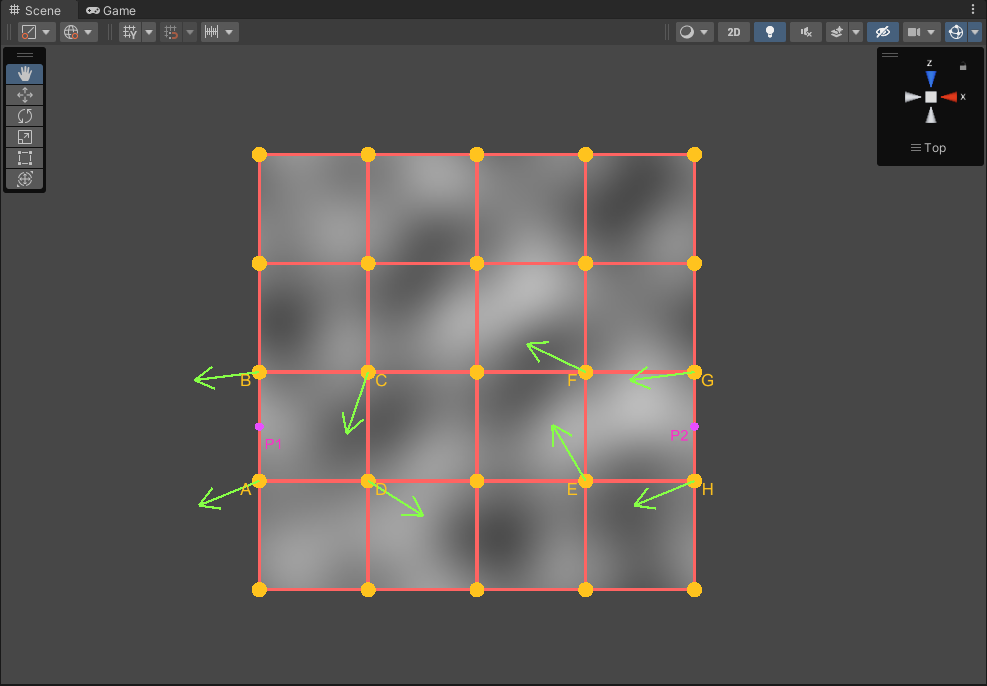This screenshot has width=987, height=686.
Task: Open the grid visibility dropdown arrow
Action: point(148,31)
